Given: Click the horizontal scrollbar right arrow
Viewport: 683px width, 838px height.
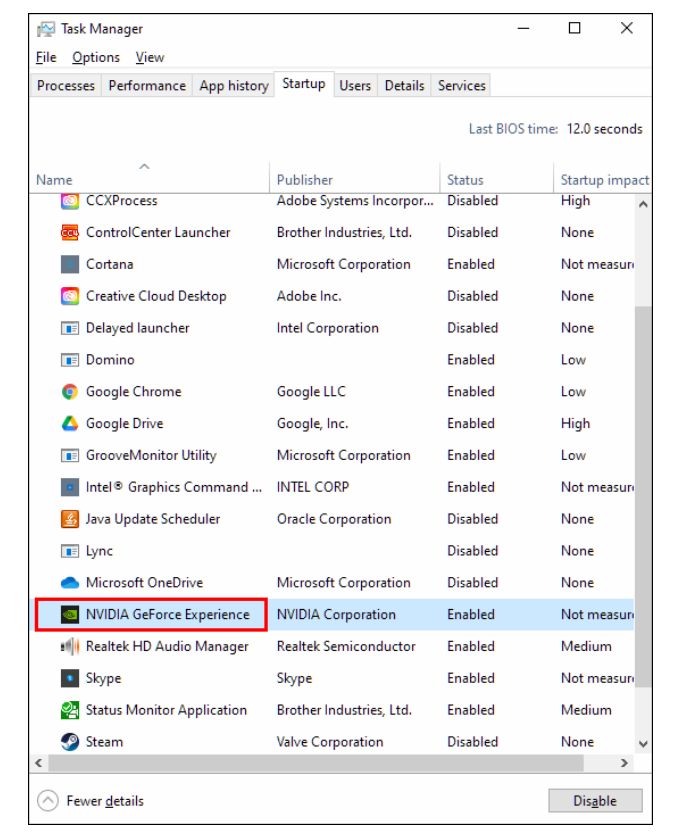Looking at the screenshot, I should click(x=624, y=763).
